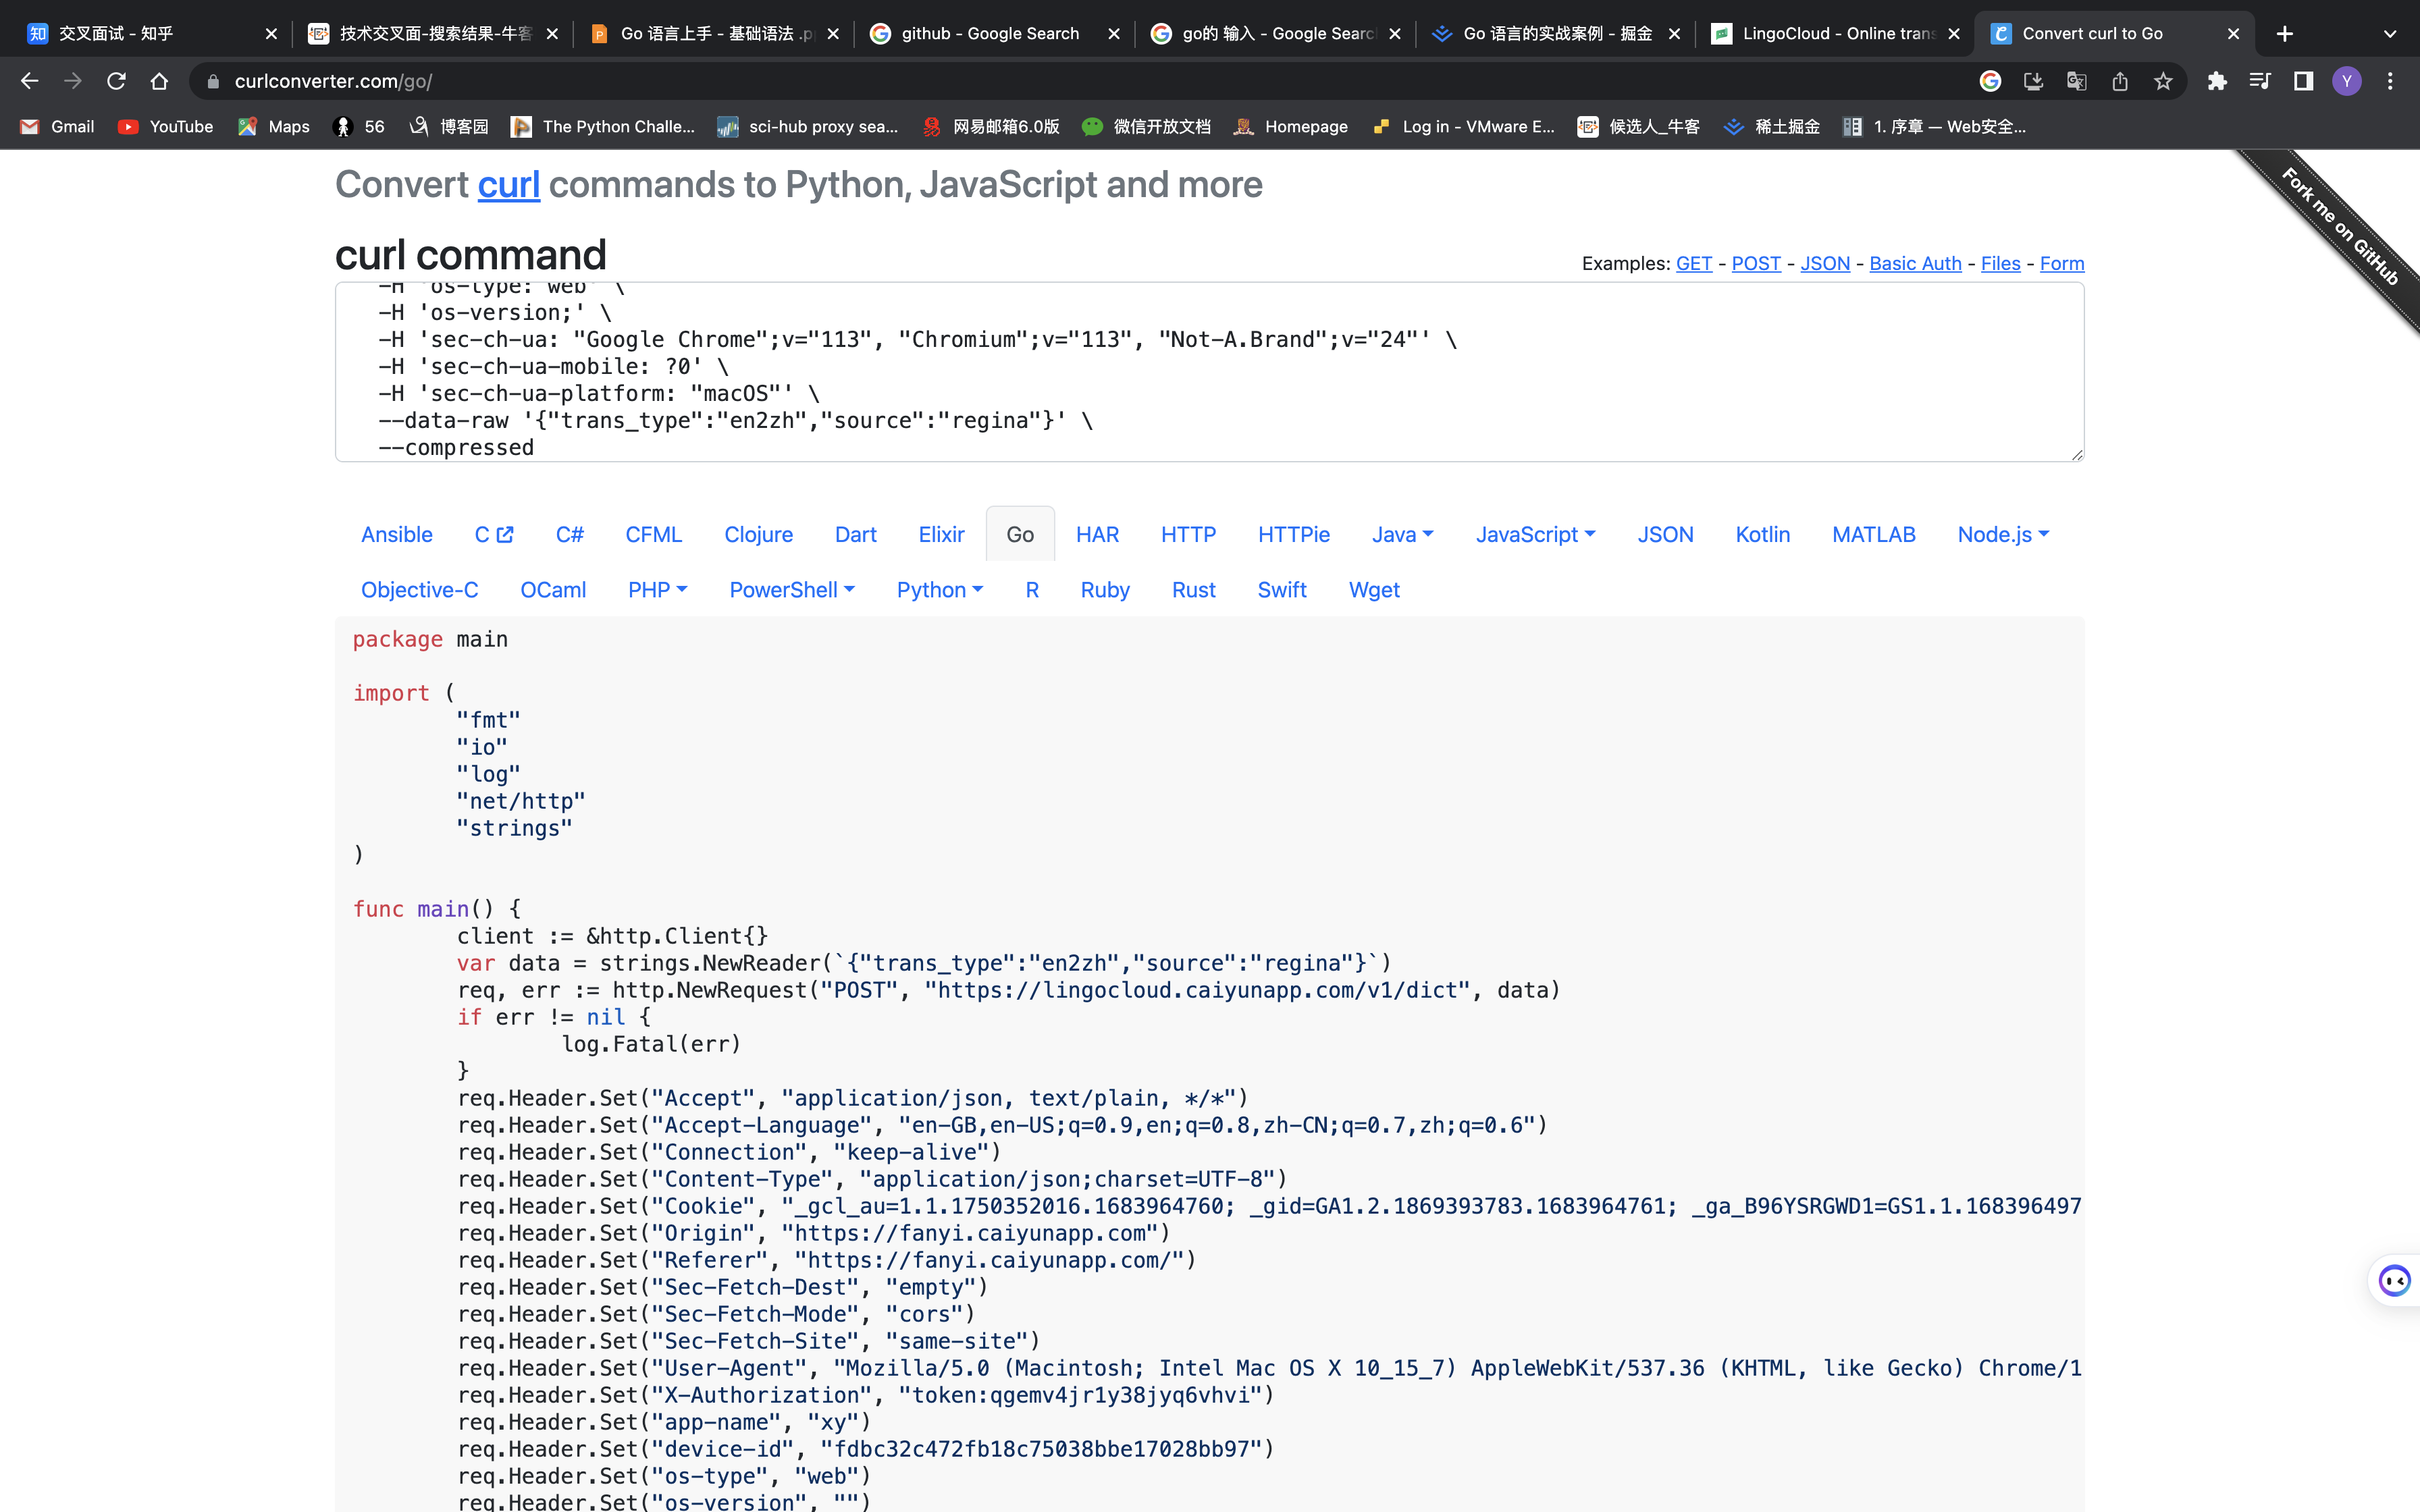
Task: Click Fork me on GitHub ribbon
Action: pyautogui.click(x=2340, y=228)
